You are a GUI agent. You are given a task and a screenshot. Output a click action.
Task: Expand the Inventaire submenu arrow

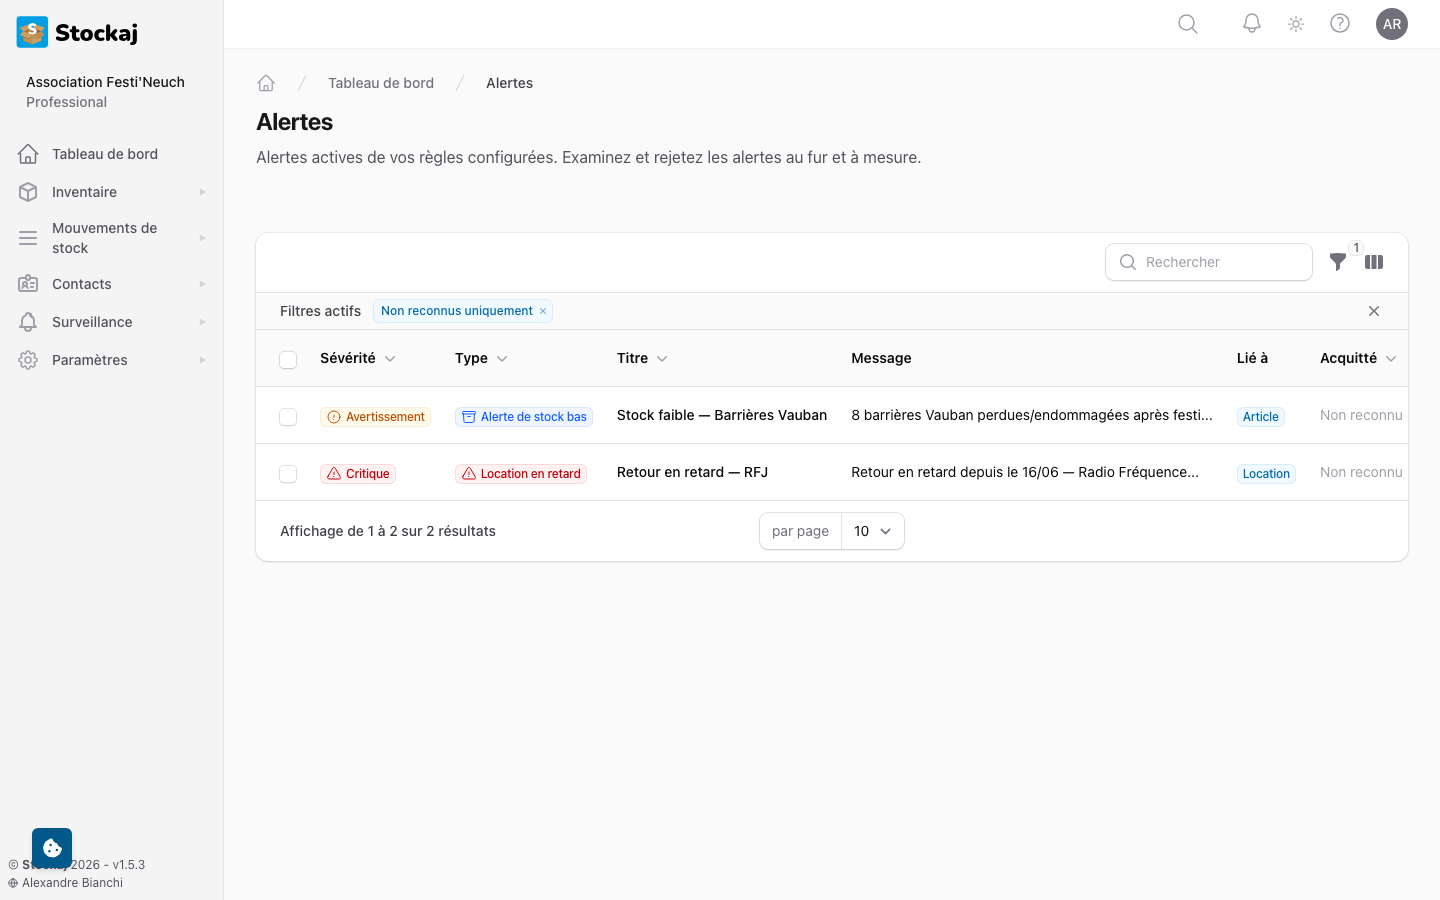click(202, 192)
